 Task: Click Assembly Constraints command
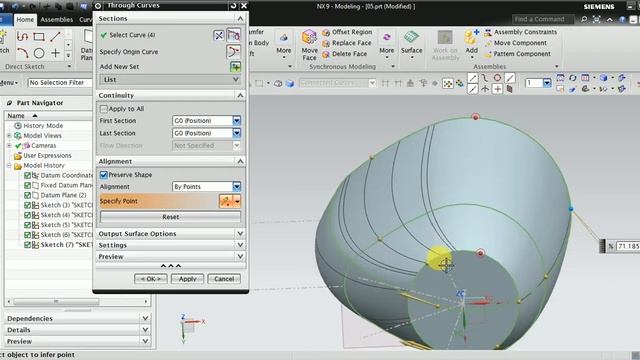pos(521,32)
